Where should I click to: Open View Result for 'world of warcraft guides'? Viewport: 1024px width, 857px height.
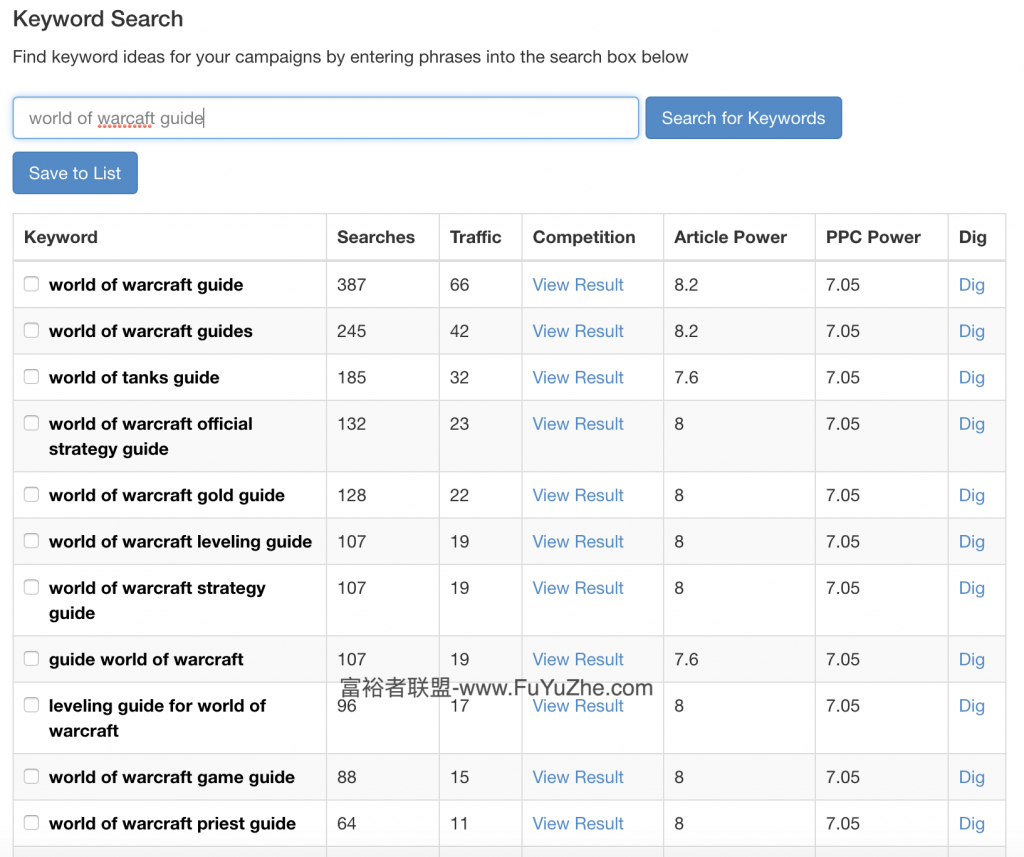tap(578, 331)
